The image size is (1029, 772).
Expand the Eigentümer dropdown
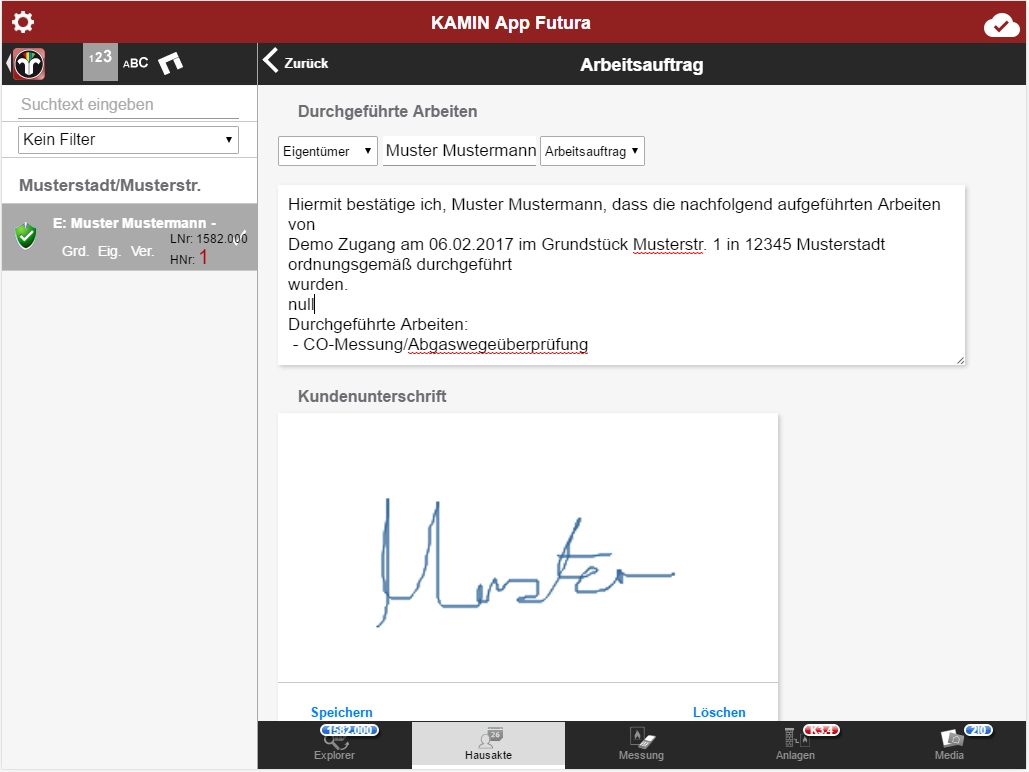[328, 152]
